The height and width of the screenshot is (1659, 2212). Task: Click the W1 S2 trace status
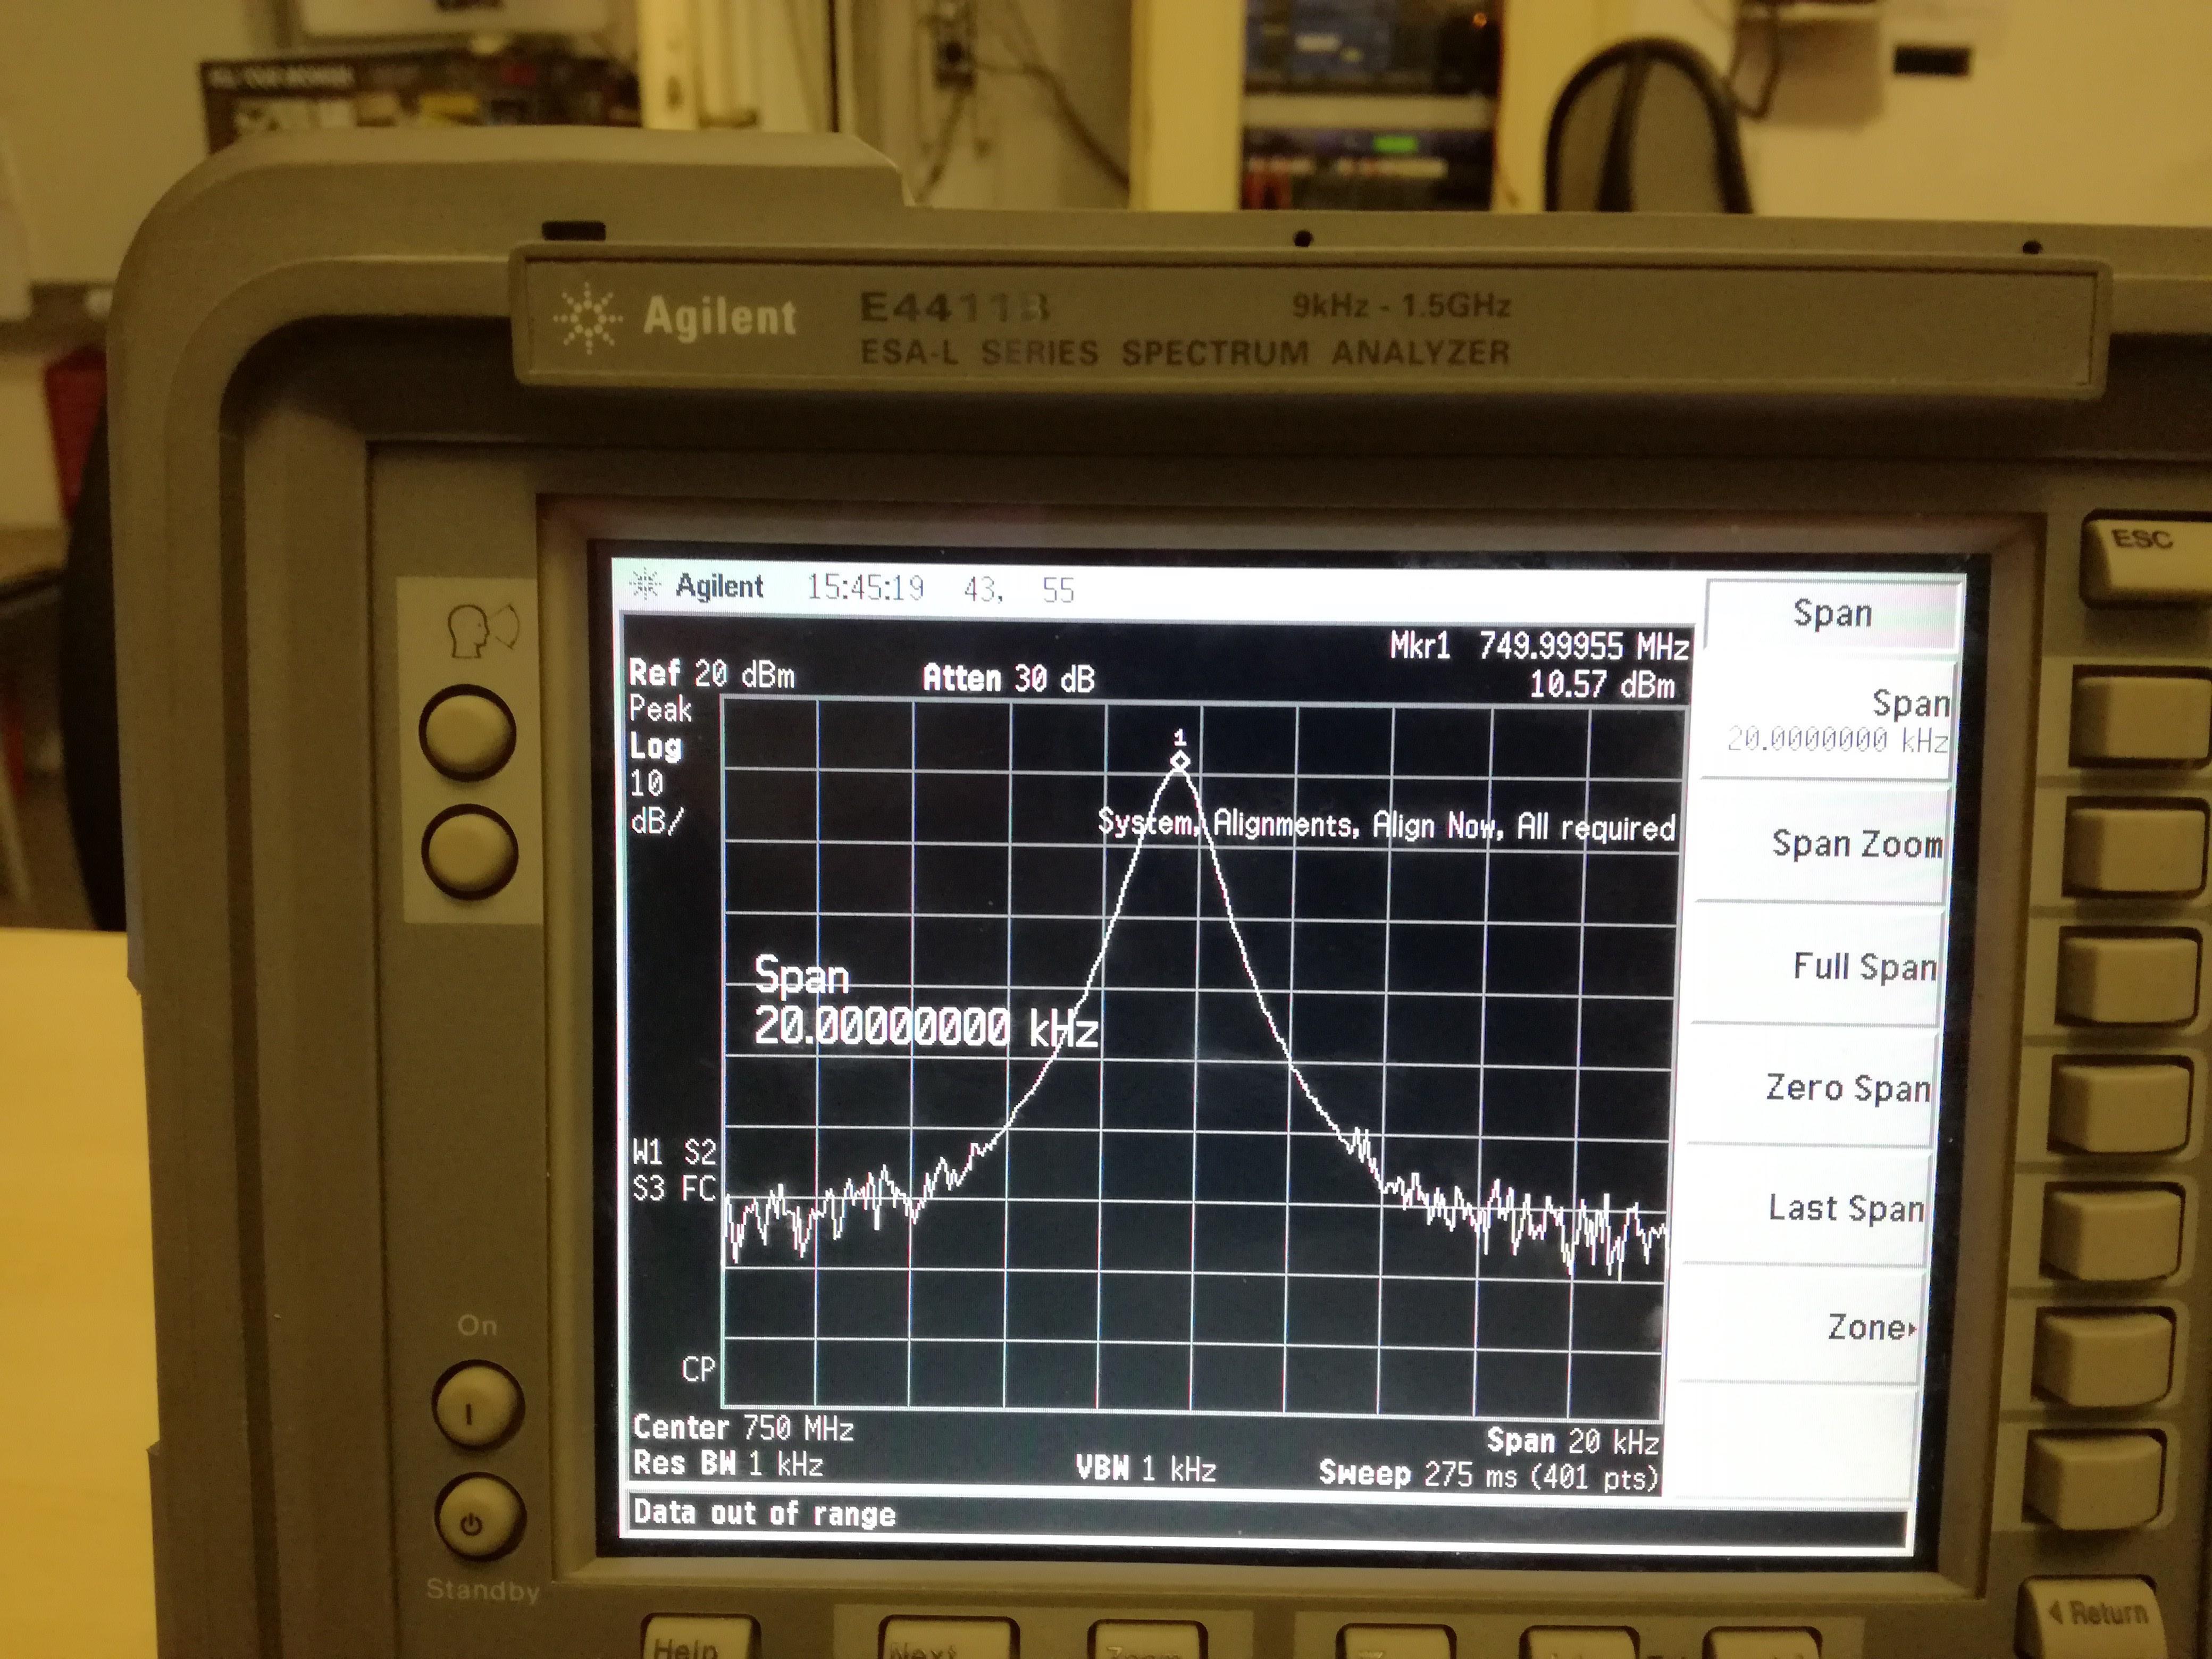(674, 1152)
